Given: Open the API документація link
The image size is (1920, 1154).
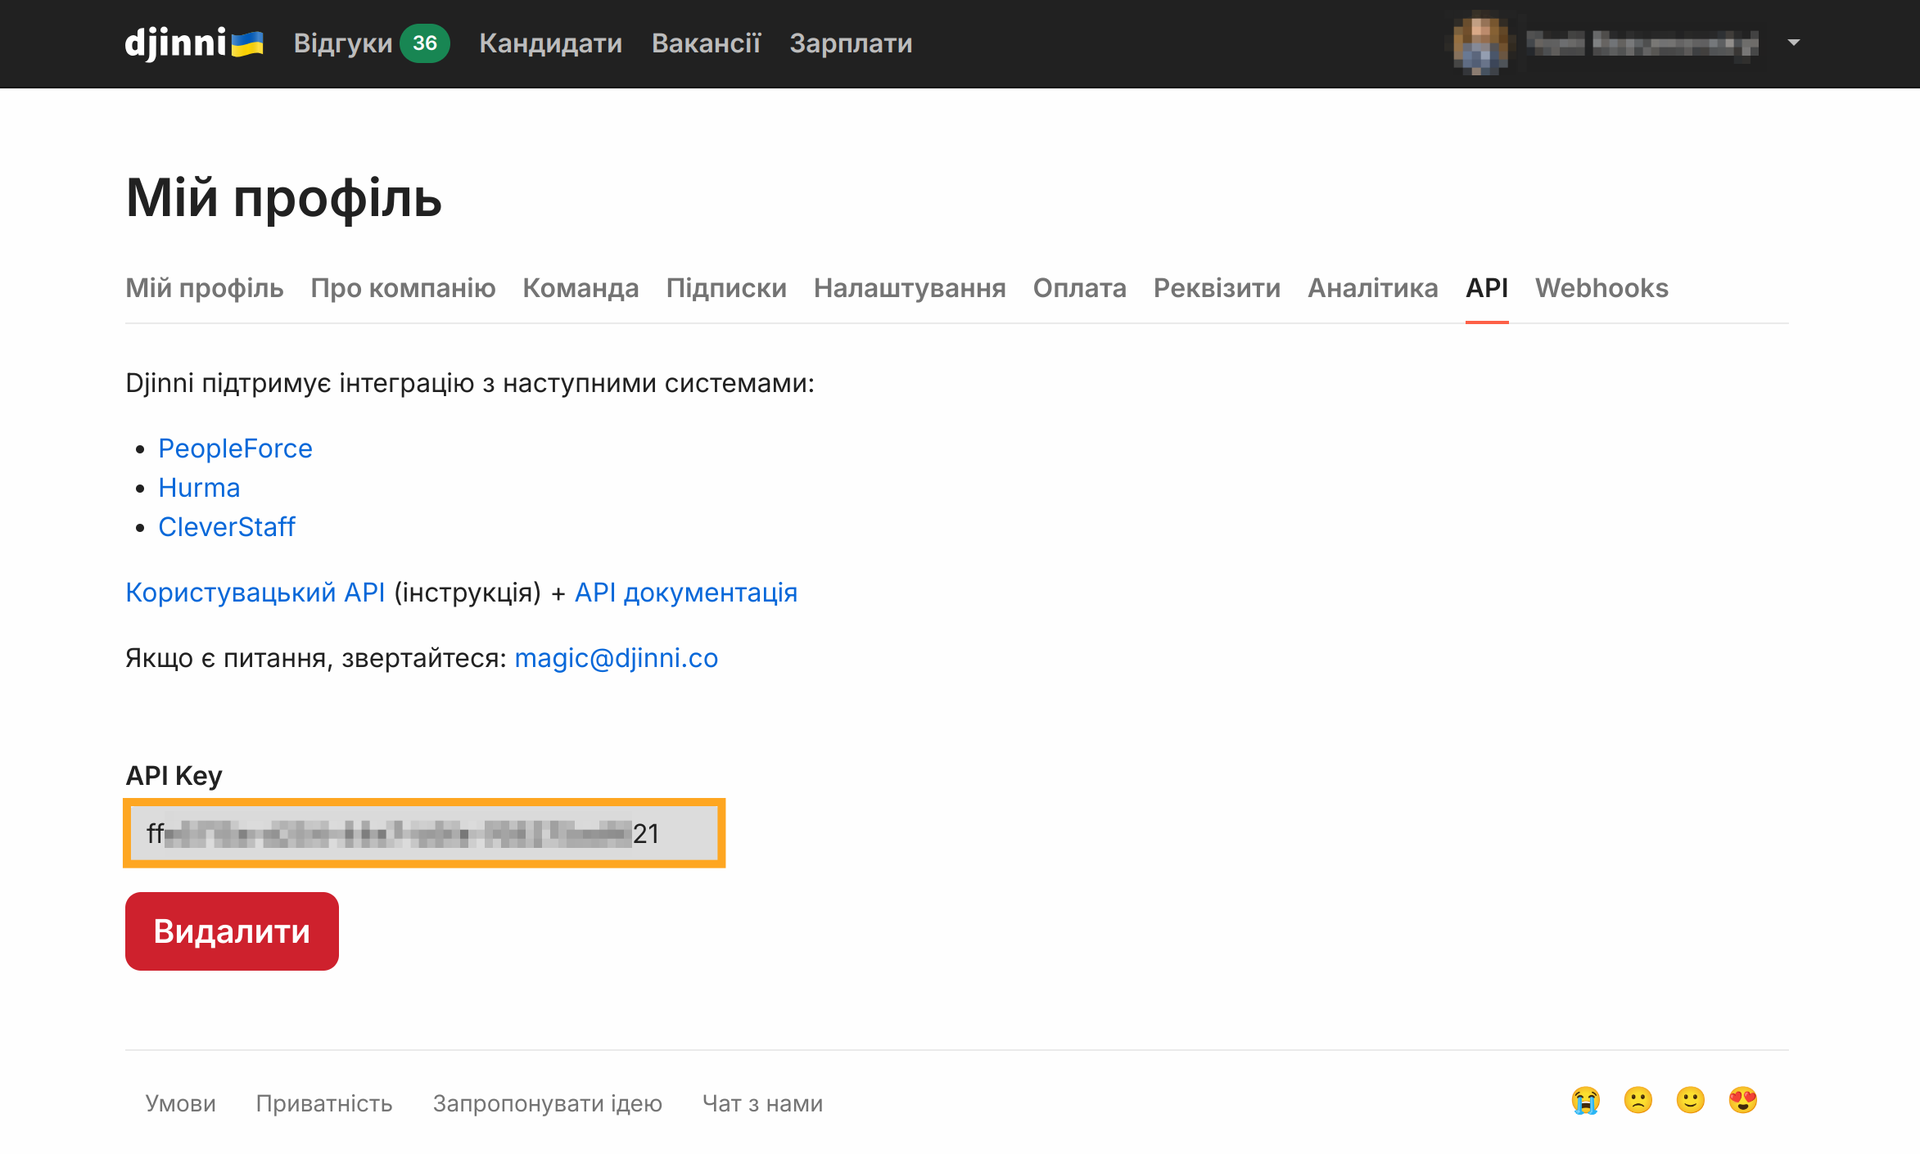Looking at the screenshot, I should coord(686,592).
